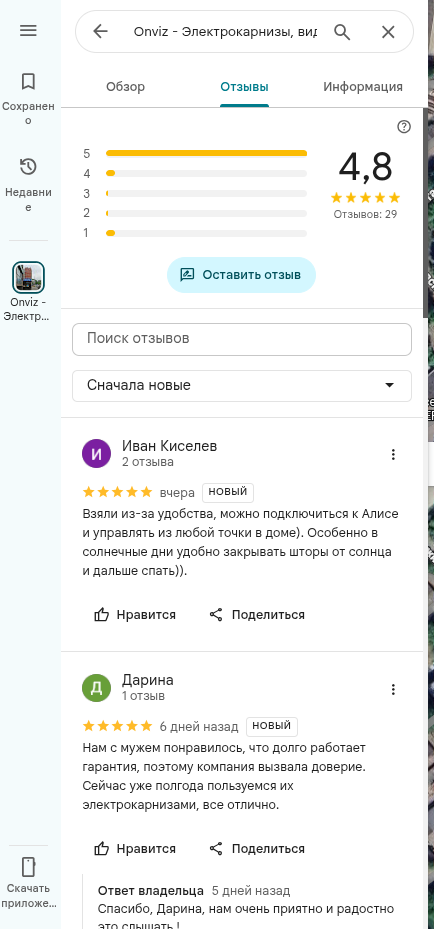Open more options for Дарина review
Image resolution: width=434 pixels, height=929 pixels.
coord(393,689)
